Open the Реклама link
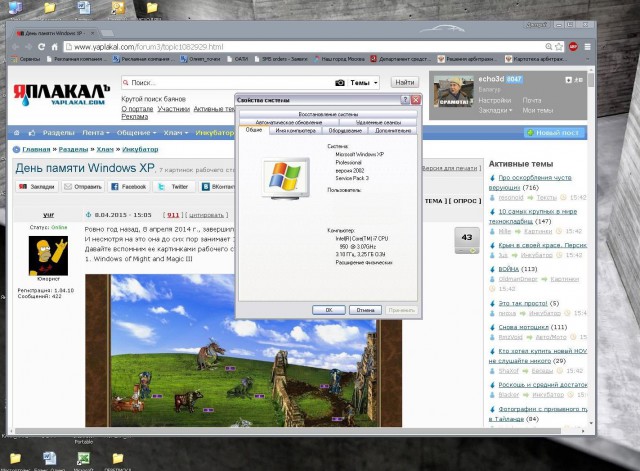This screenshot has width=640, height=471. coord(135,117)
